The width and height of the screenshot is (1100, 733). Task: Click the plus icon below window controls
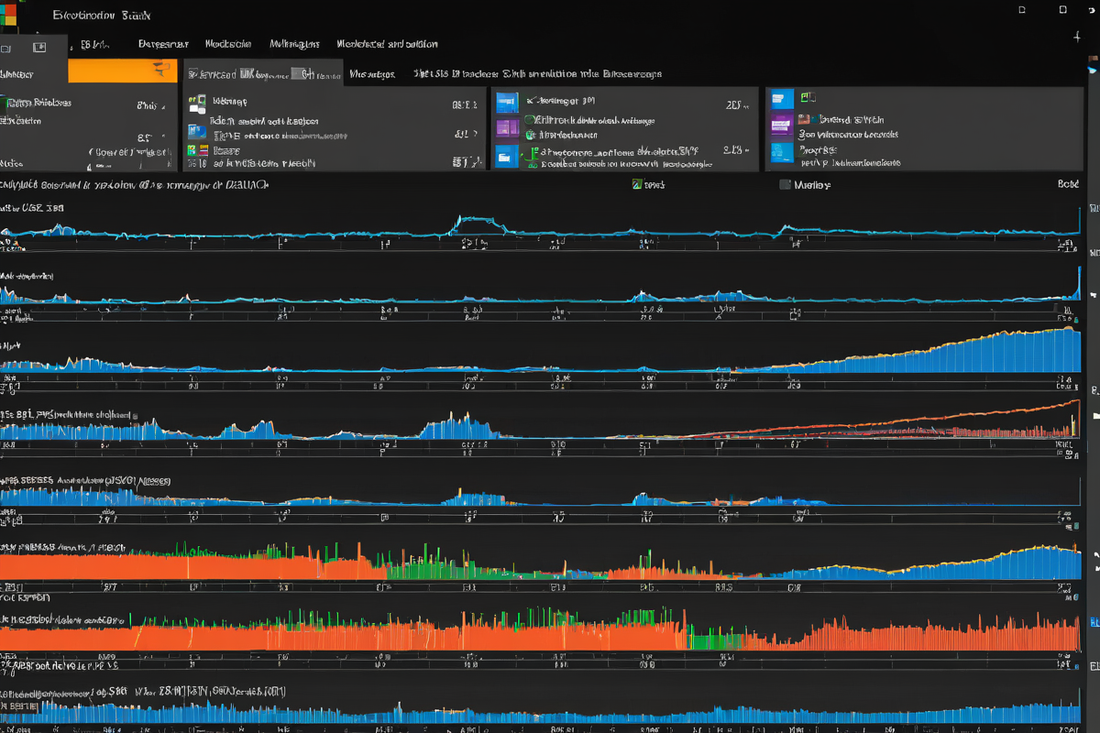pyautogui.click(x=1077, y=36)
